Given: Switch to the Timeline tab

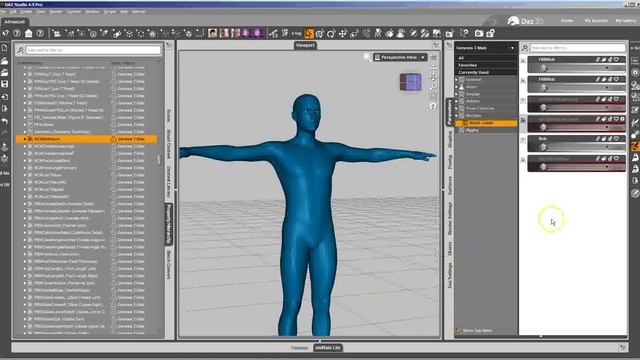Looking at the screenshot, I should tap(300, 348).
